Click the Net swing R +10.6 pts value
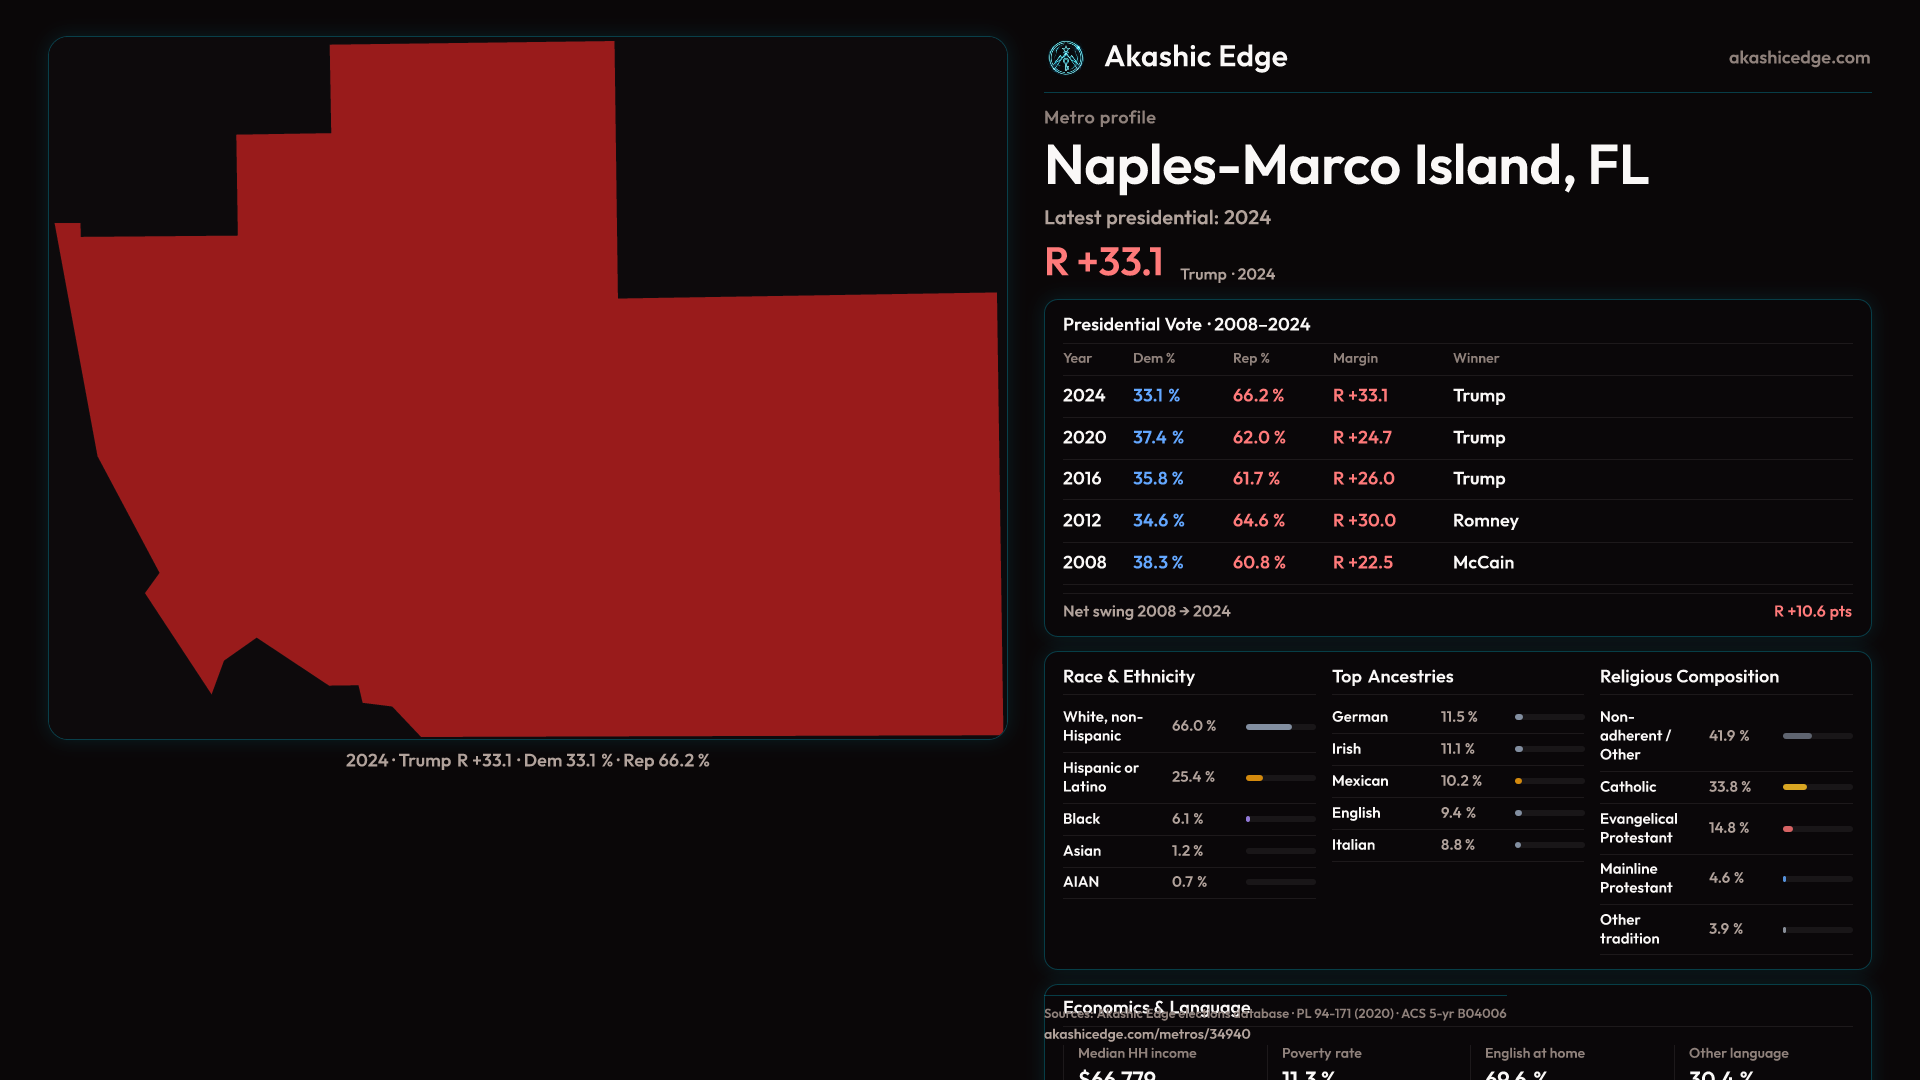The image size is (1920, 1080). pyautogui.click(x=1811, y=611)
